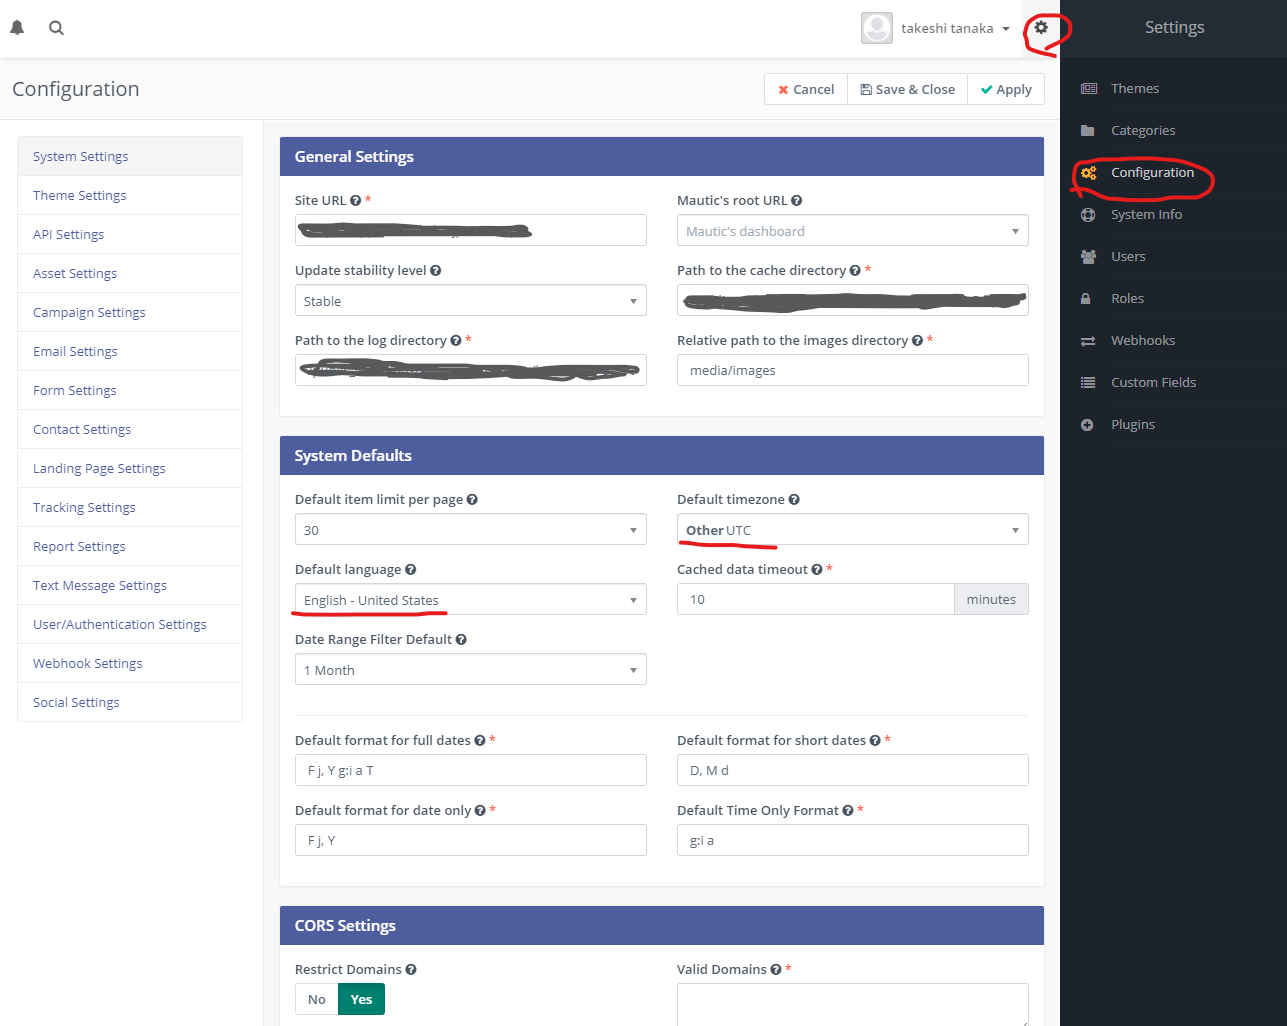Screen dimensions: 1287x1026
Task: Open Themes from the settings sidebar
Action: (1134, 88)
